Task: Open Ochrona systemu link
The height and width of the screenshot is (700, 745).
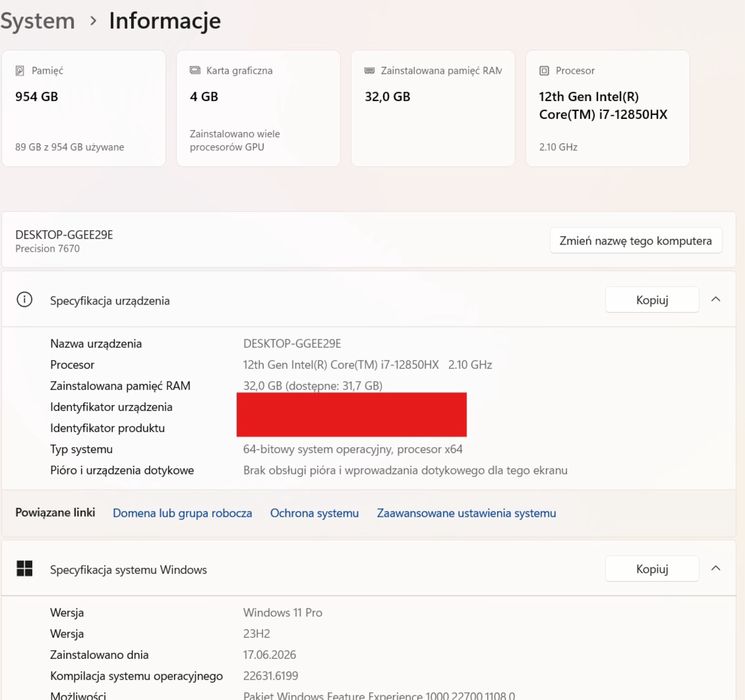Action: point(315,513)
